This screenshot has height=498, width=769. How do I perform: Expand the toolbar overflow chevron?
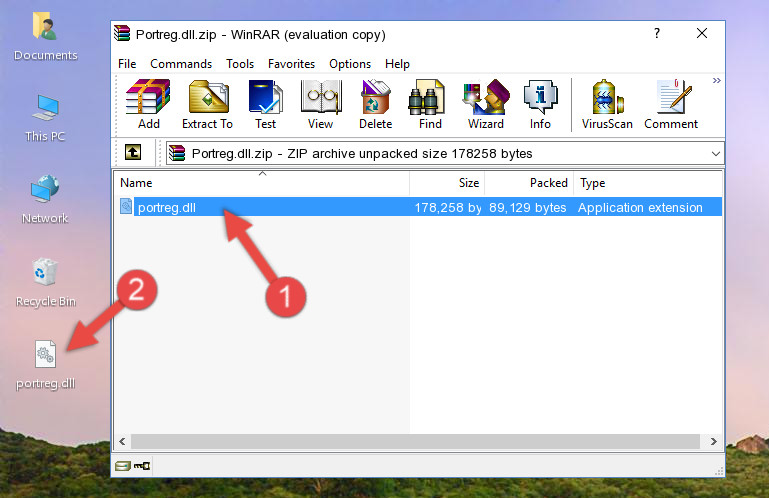click(717, 80)
